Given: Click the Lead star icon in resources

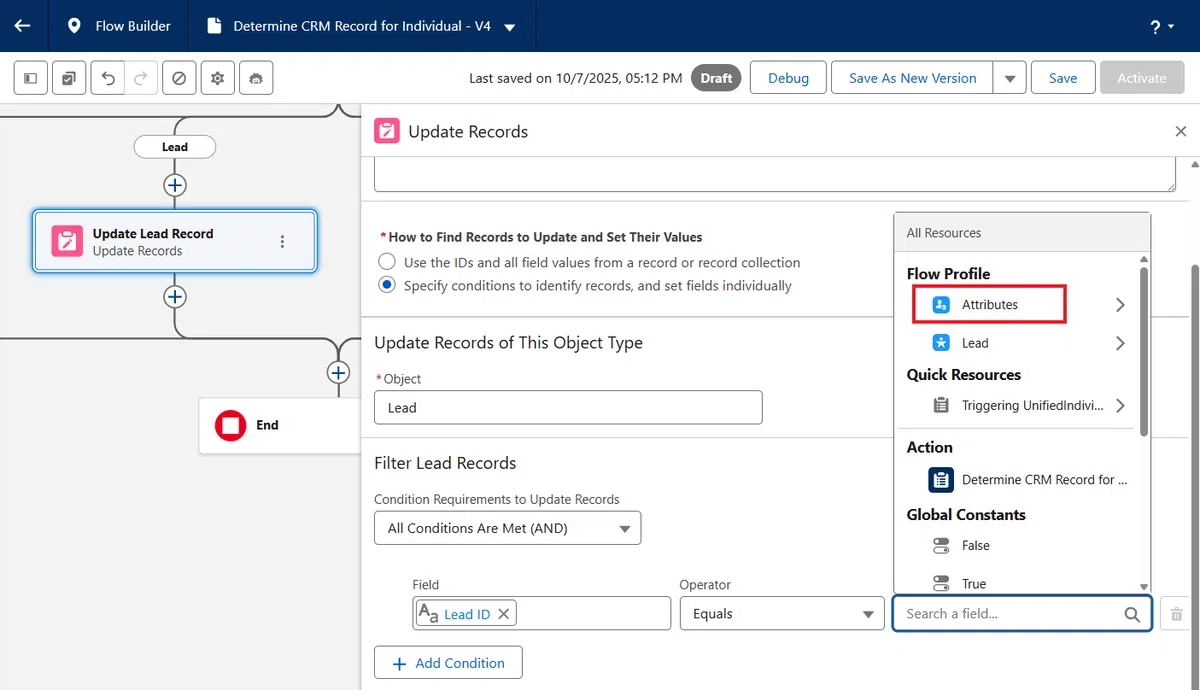Looking at the screenshot, I should [x=940, y=343].
